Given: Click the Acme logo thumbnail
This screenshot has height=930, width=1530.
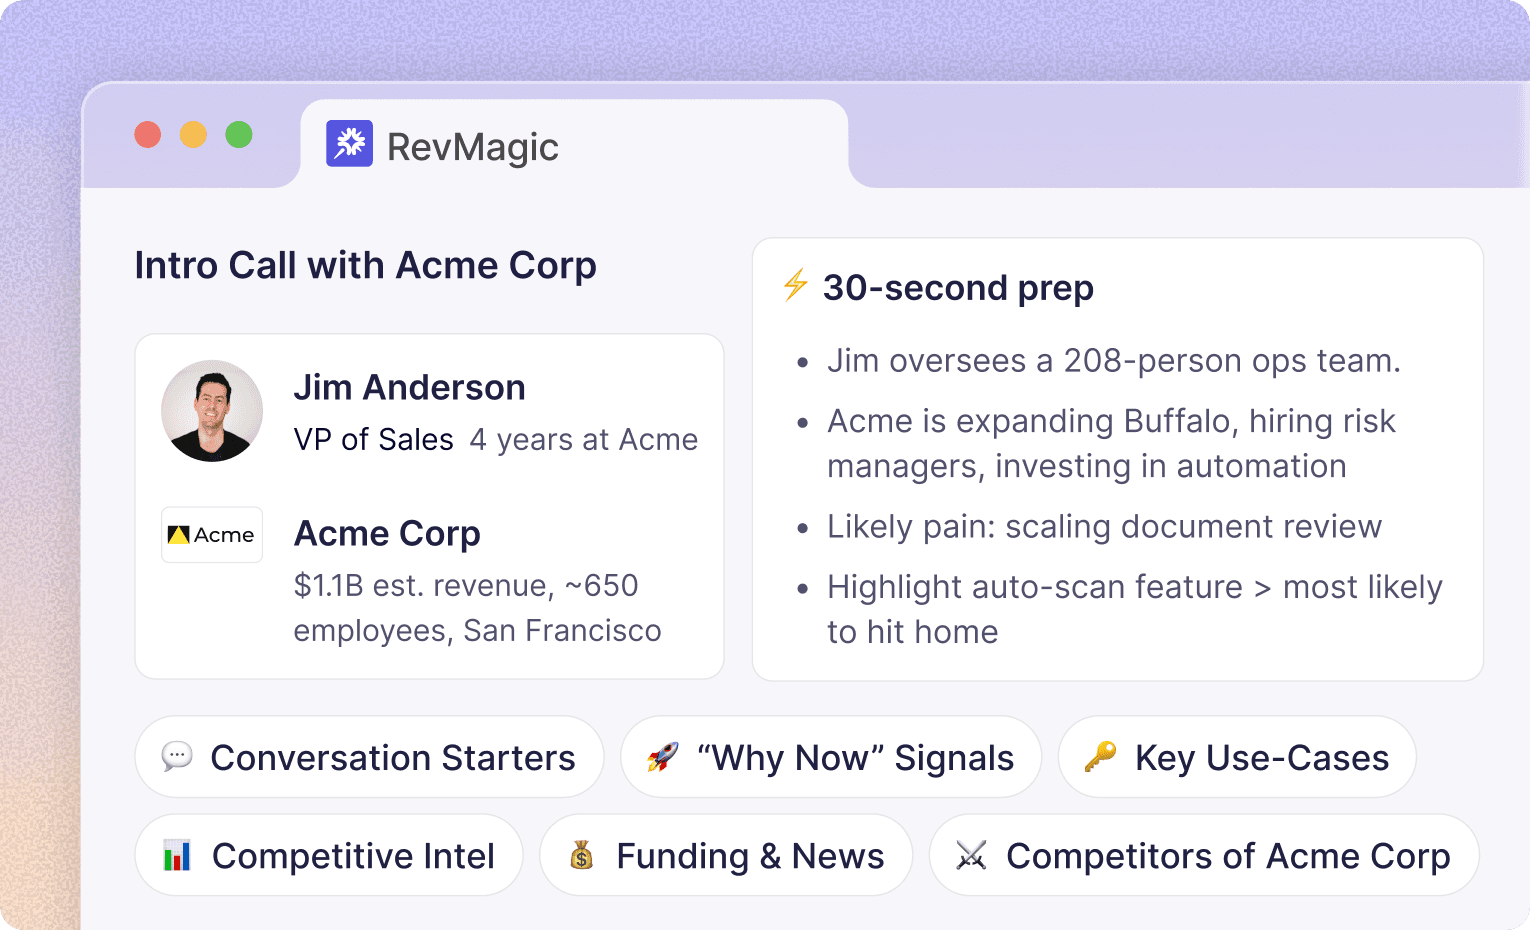Looking at the screenshot, I should 212,534.
